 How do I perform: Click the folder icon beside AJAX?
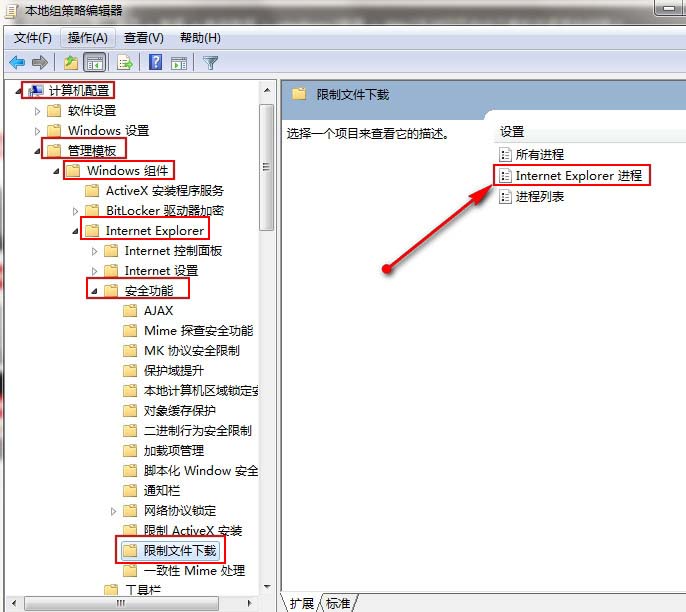click(x=130, y=311)
